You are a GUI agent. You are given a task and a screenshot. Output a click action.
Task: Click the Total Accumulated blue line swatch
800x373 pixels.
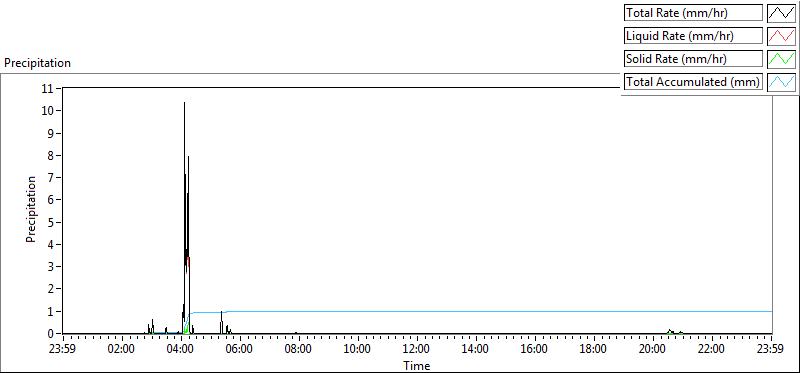(x=781, y=82)
